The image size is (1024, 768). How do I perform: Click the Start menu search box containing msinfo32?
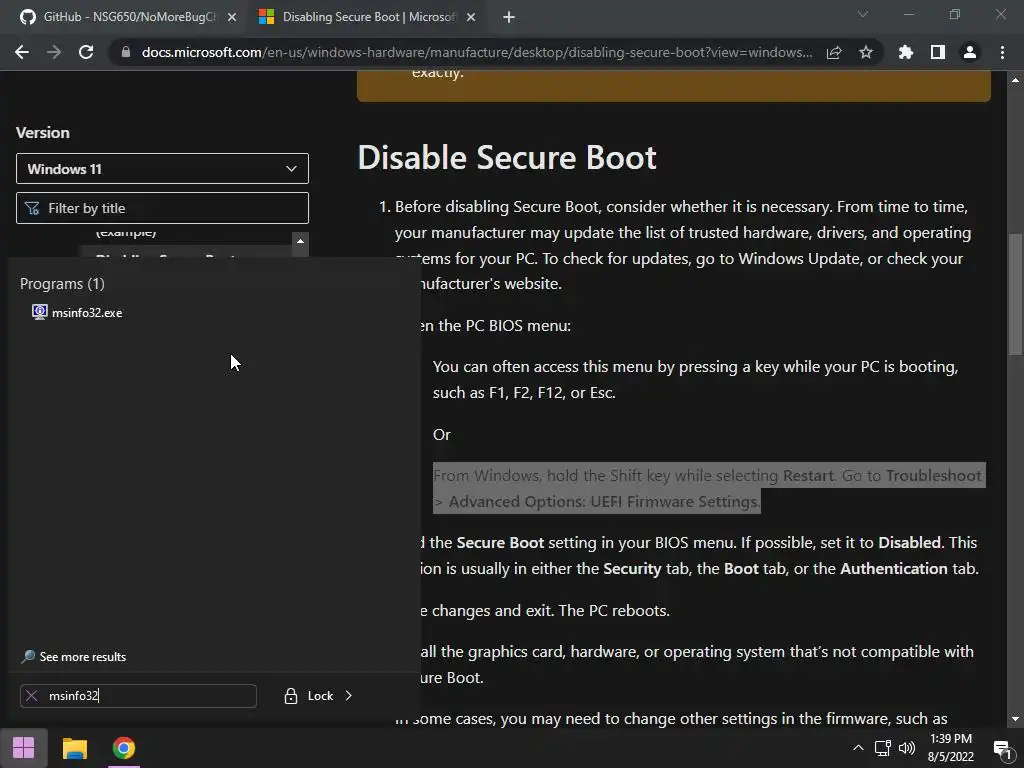click(138, 696)
